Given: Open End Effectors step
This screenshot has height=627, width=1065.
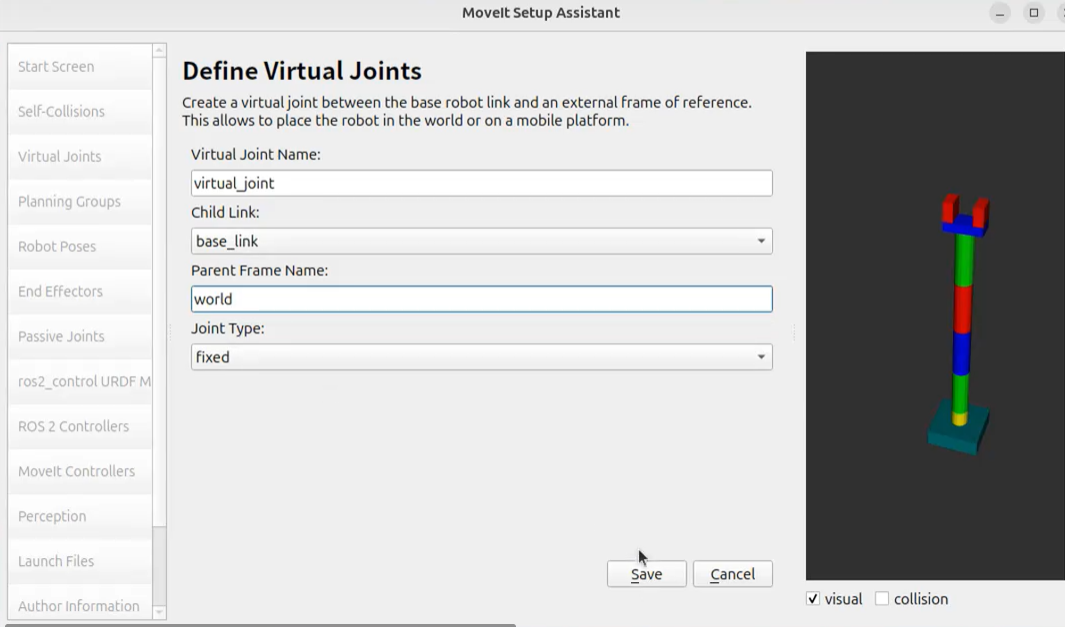Looking at the screenshot, I should click(x=80, y=291).
